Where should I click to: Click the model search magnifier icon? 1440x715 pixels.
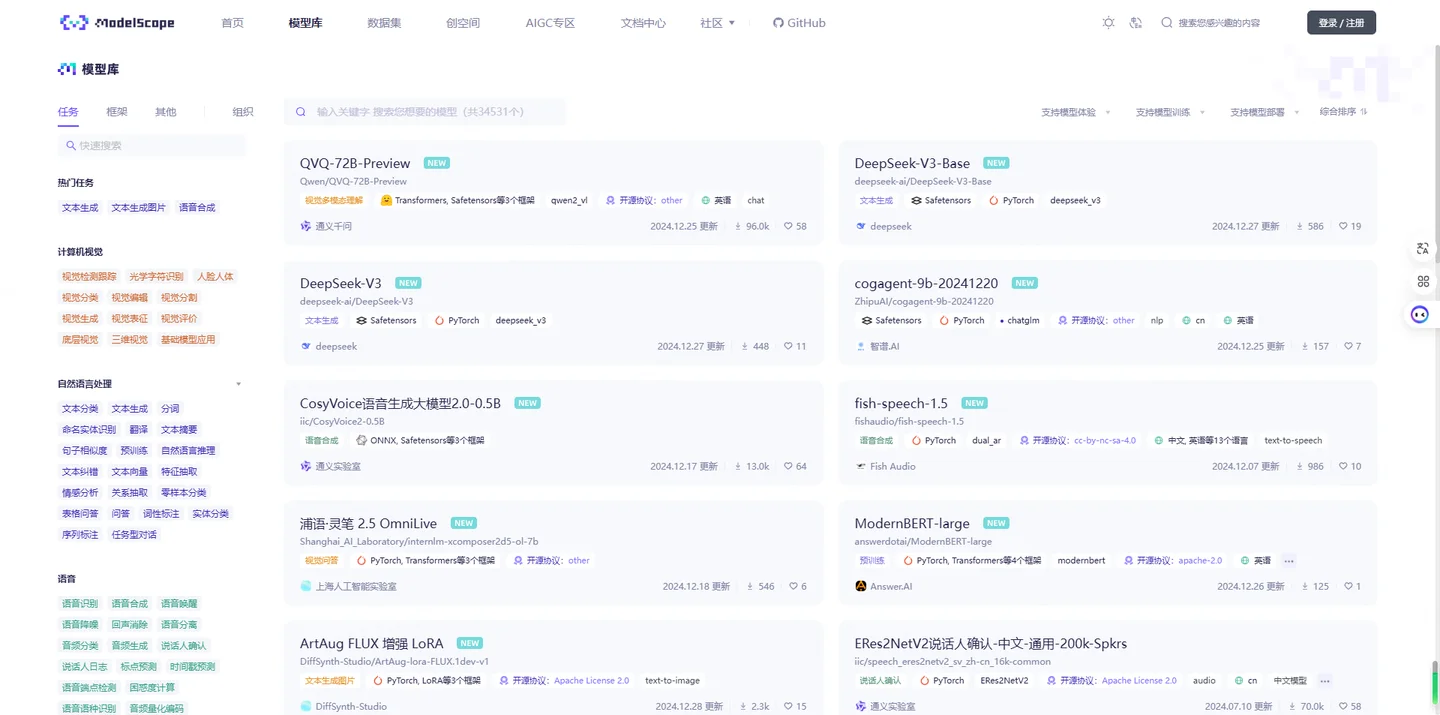(300, 112)
